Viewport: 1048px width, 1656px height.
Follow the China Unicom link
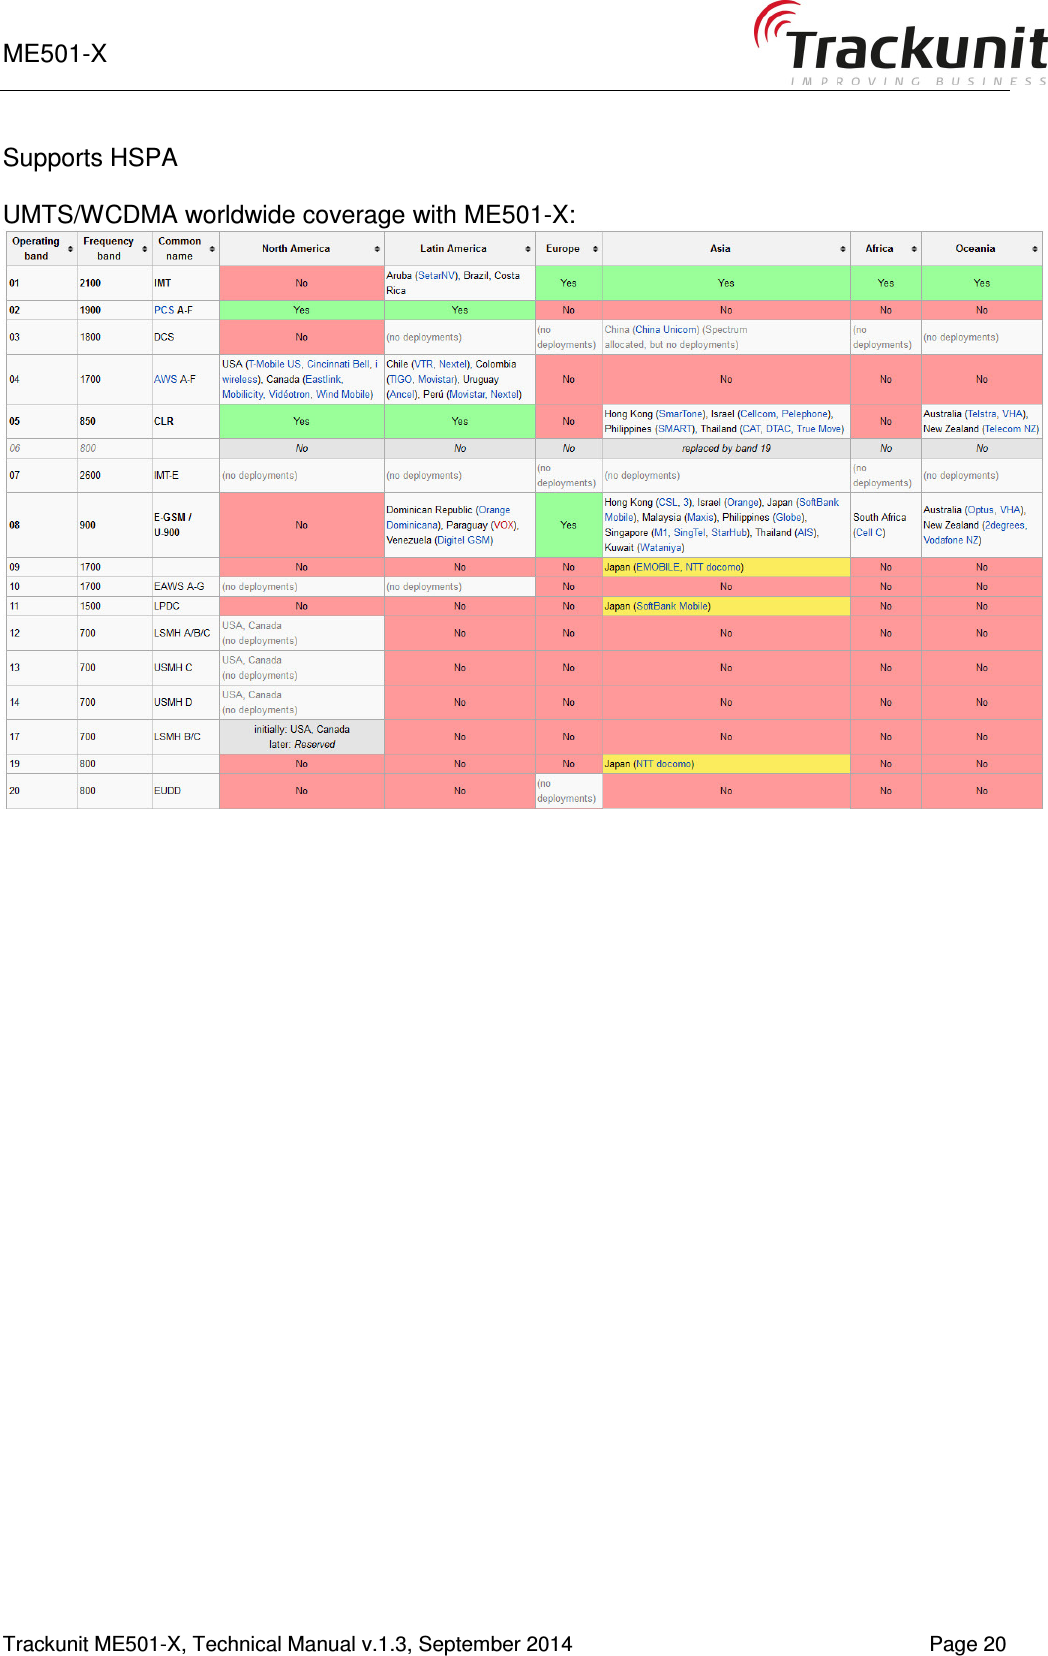click(x=667, y=330)
